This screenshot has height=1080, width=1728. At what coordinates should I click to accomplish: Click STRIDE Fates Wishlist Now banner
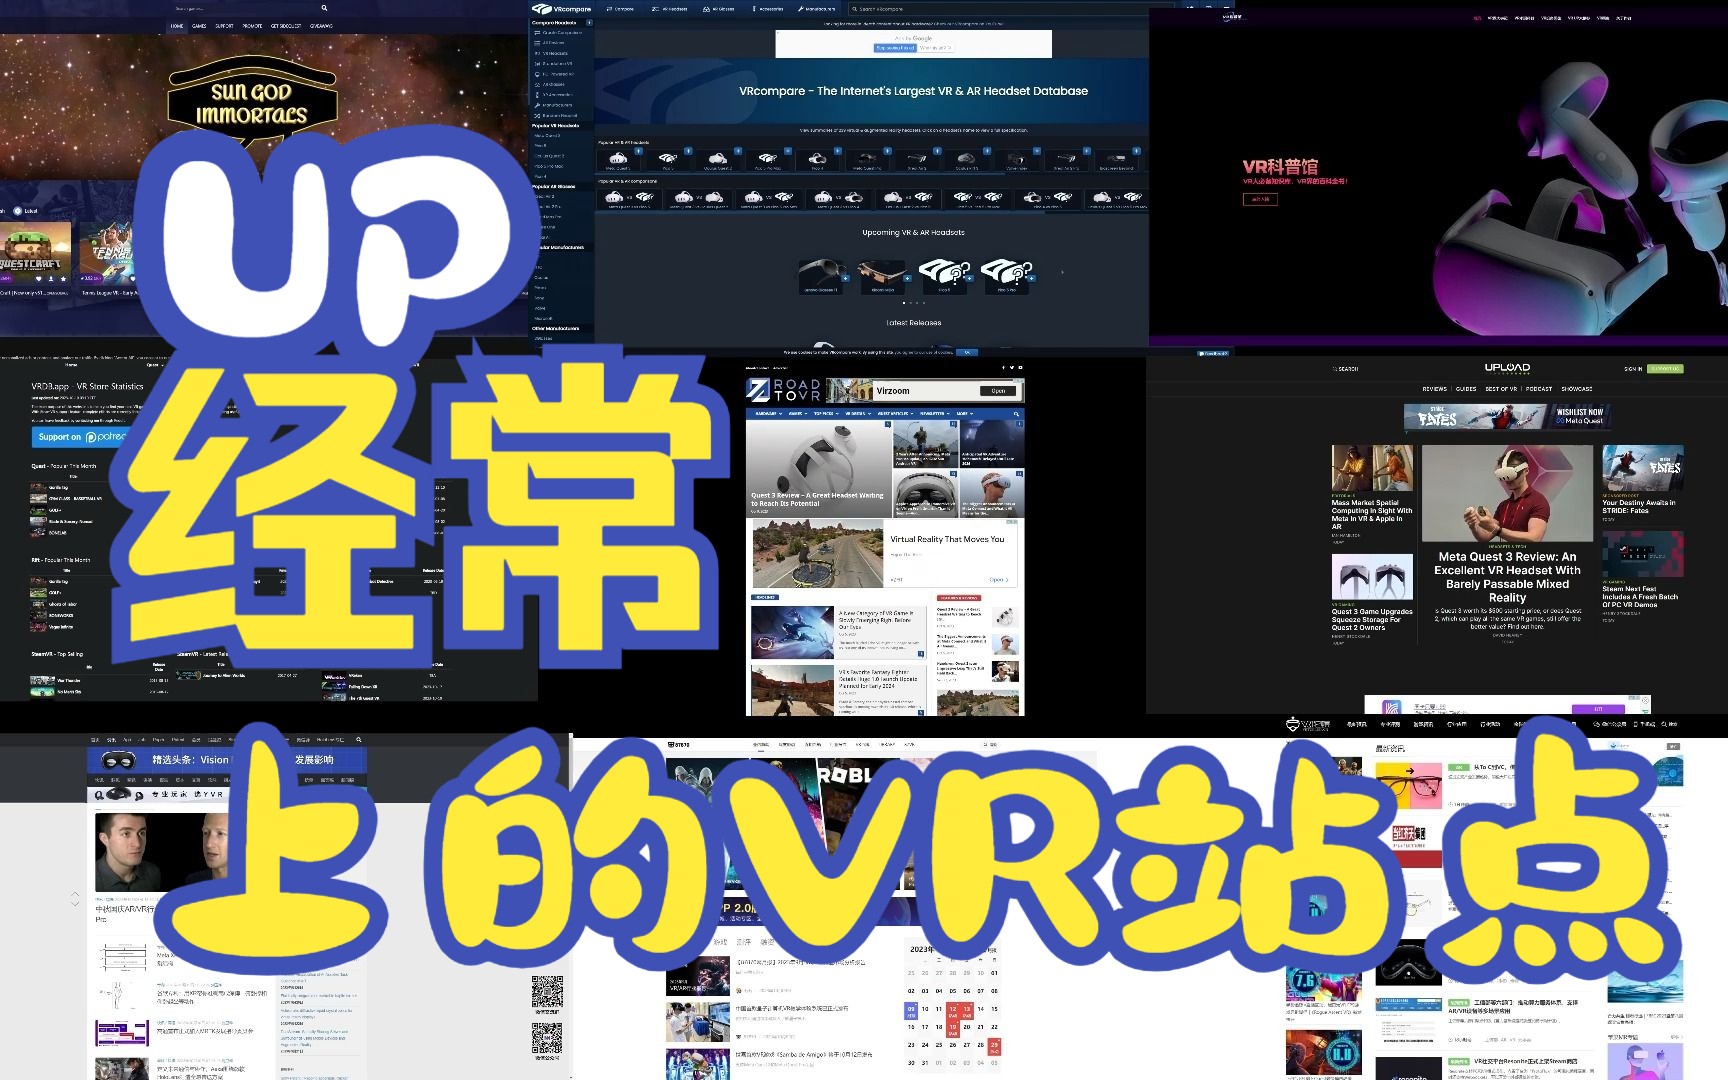click(x=1505, y=417)
